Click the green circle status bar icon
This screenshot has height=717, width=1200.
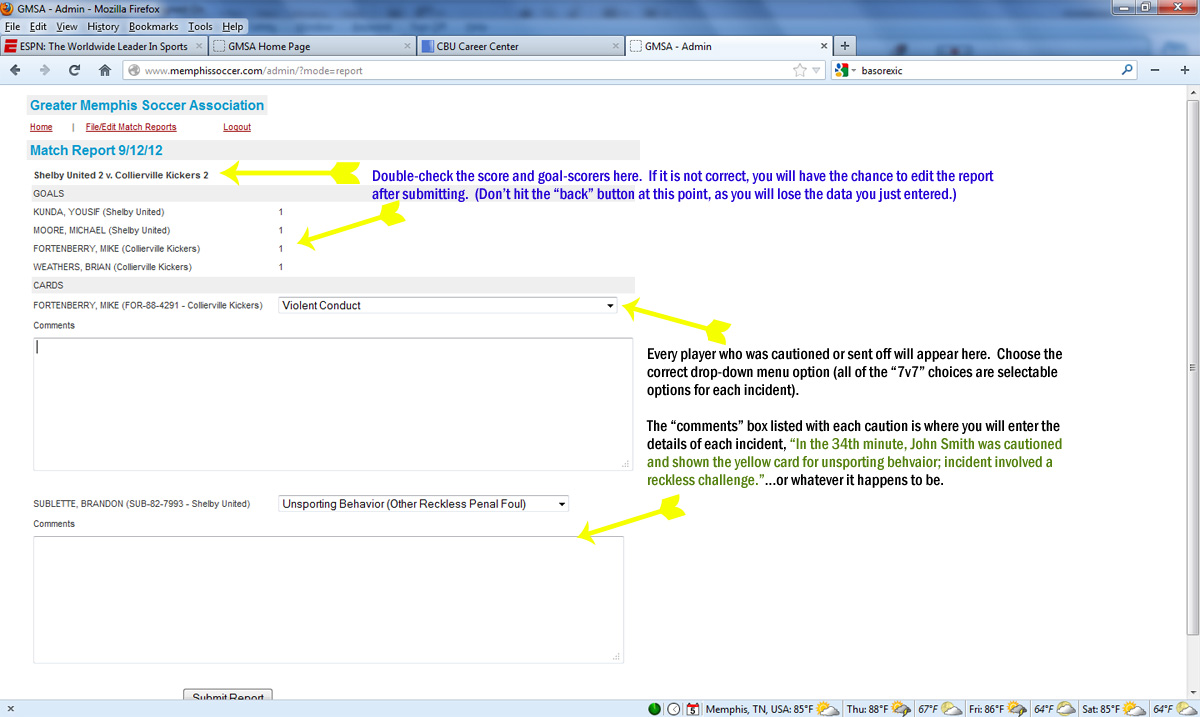click(x=654, y=709)
